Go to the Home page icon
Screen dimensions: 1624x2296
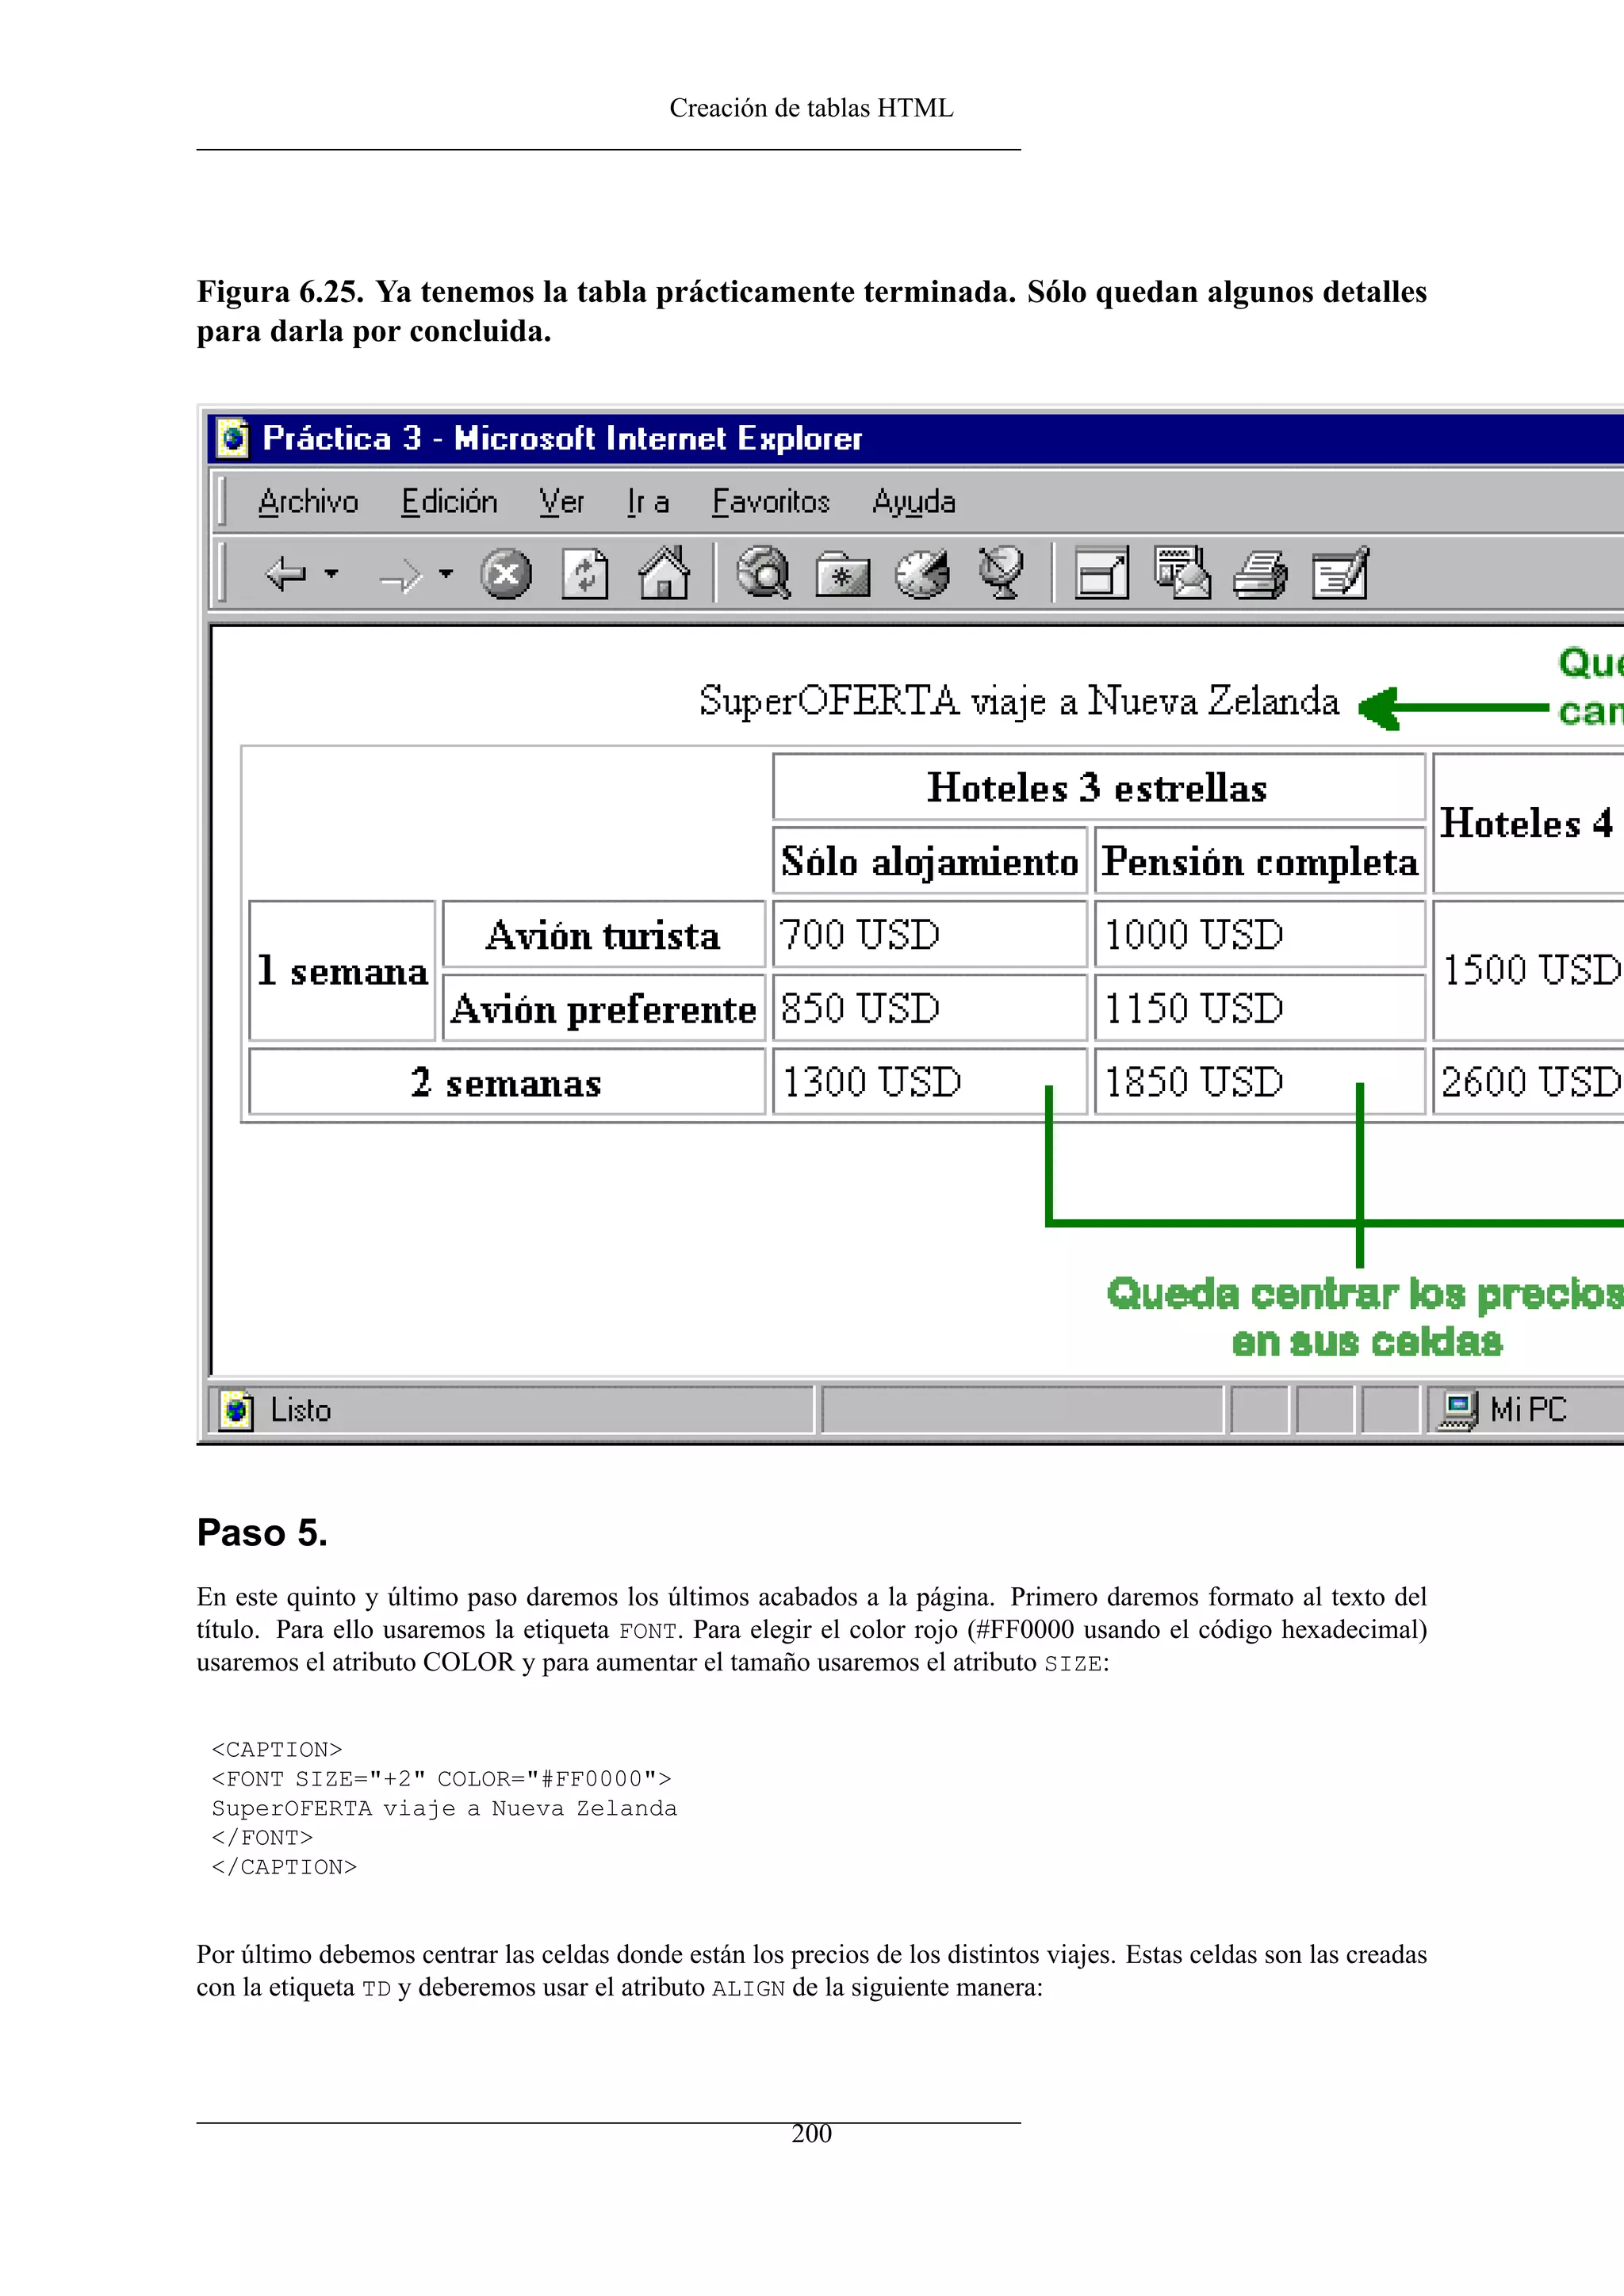664,573
